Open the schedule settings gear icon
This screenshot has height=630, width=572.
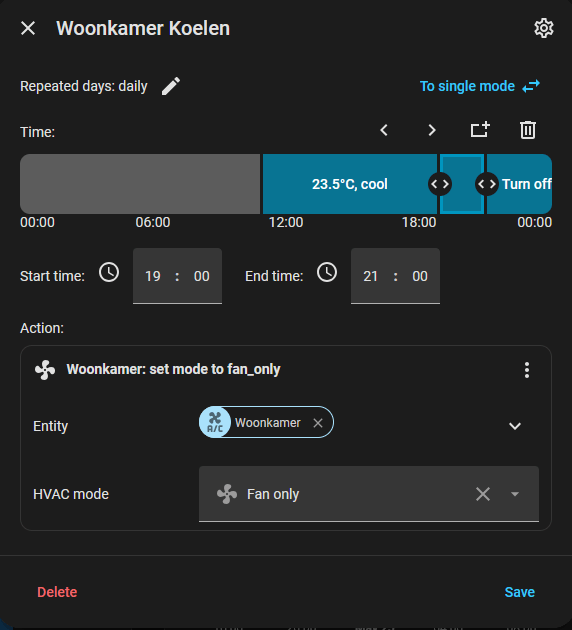click(543, 28)
